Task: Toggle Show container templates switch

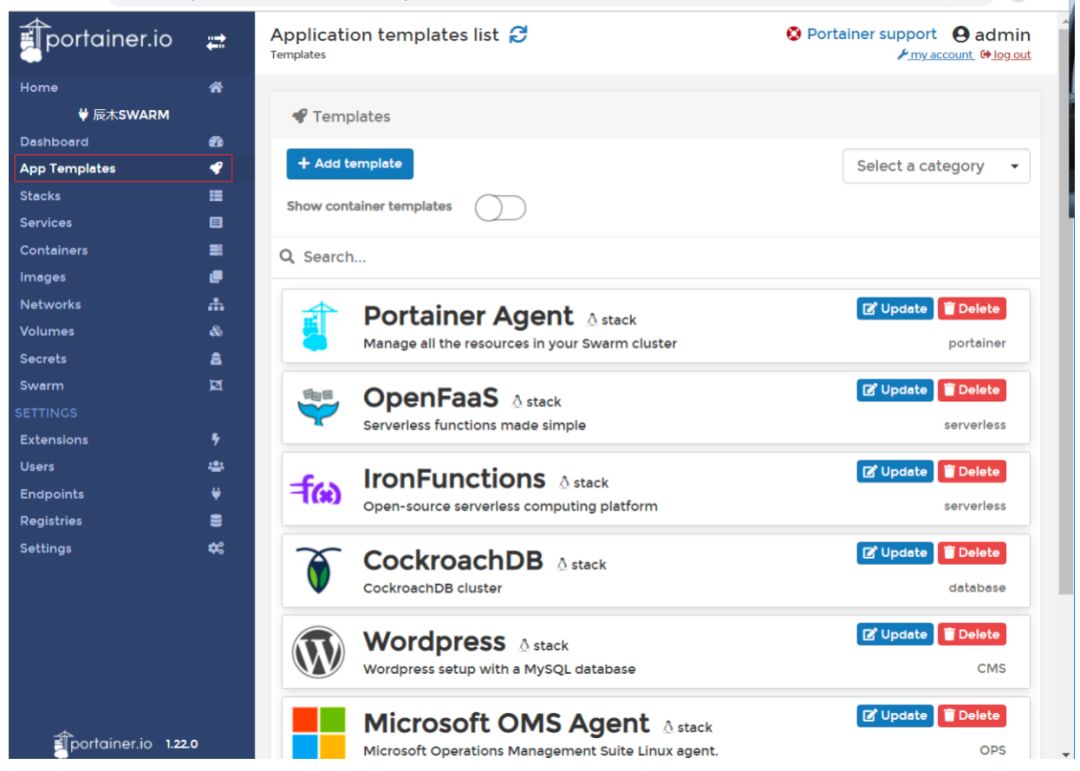Action: click(x=501, y=207)
